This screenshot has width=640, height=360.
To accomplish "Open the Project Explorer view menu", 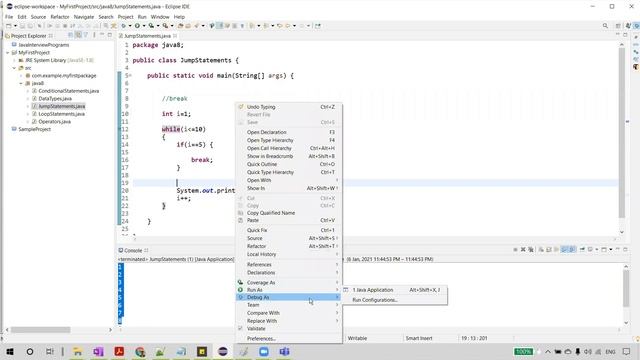I will pos(94,35).
